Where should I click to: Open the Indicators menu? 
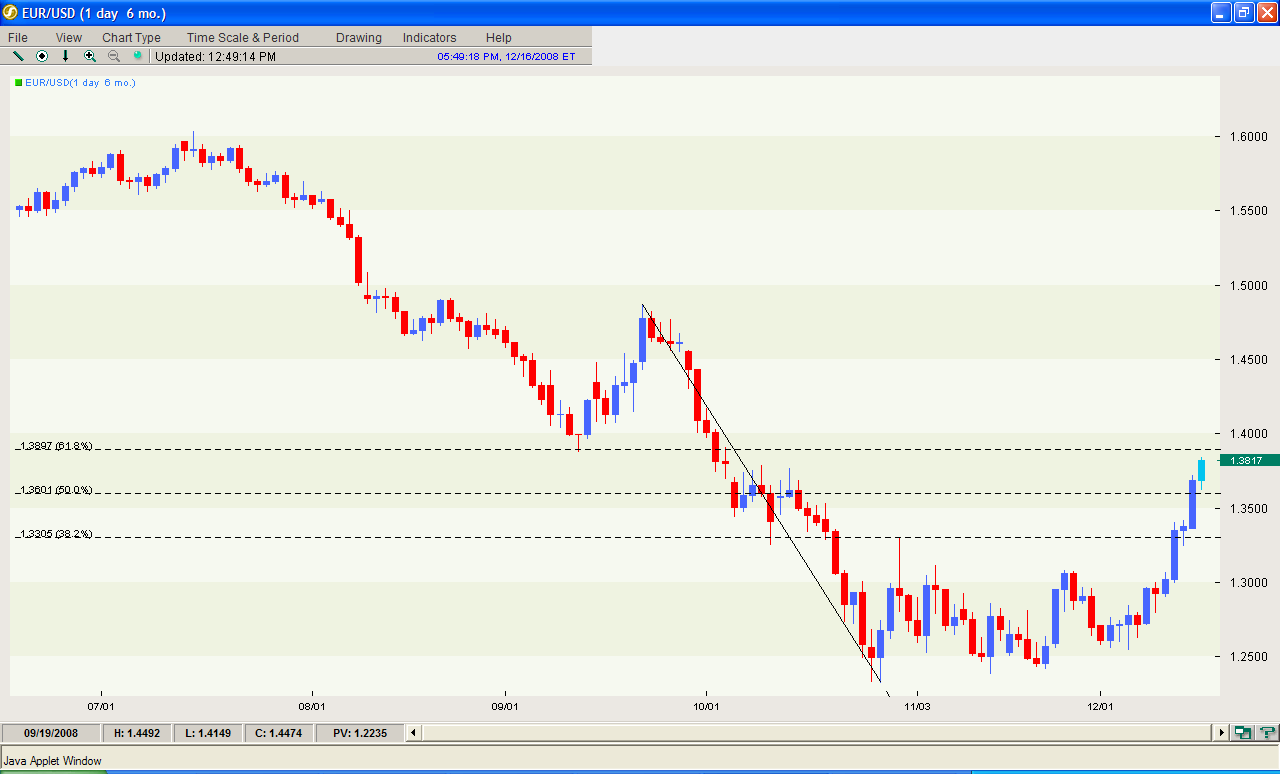[x=430, y=37]
